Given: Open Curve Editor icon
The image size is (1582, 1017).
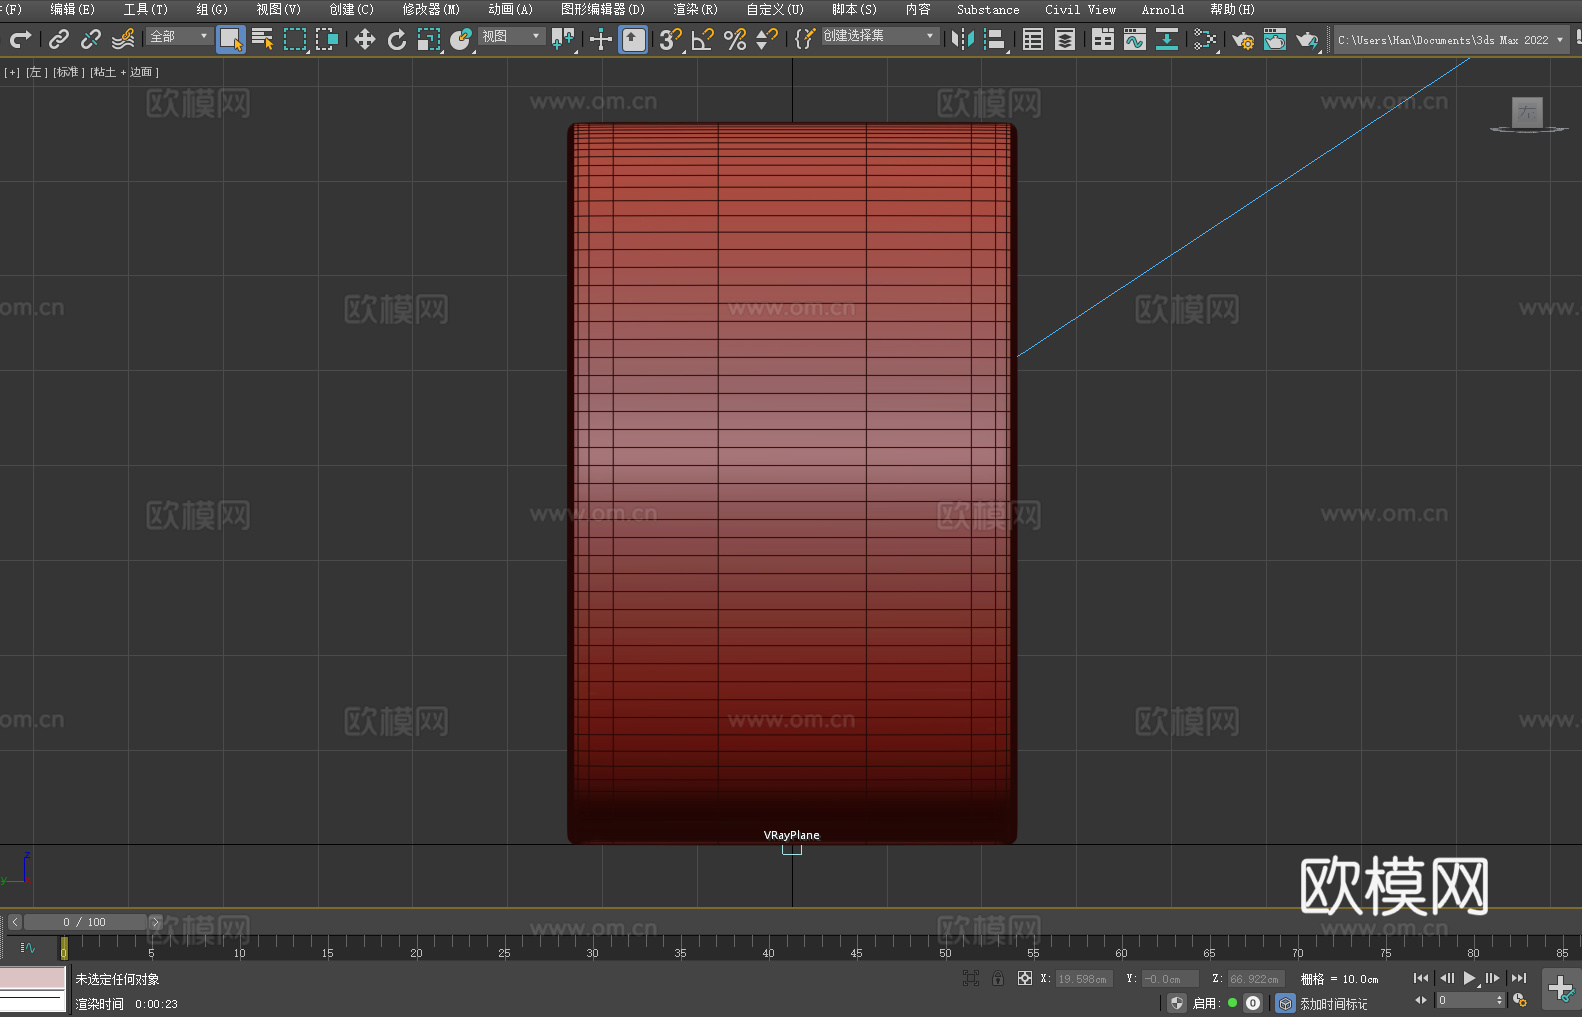Looking at the screenshot, I should point(1135,39).
